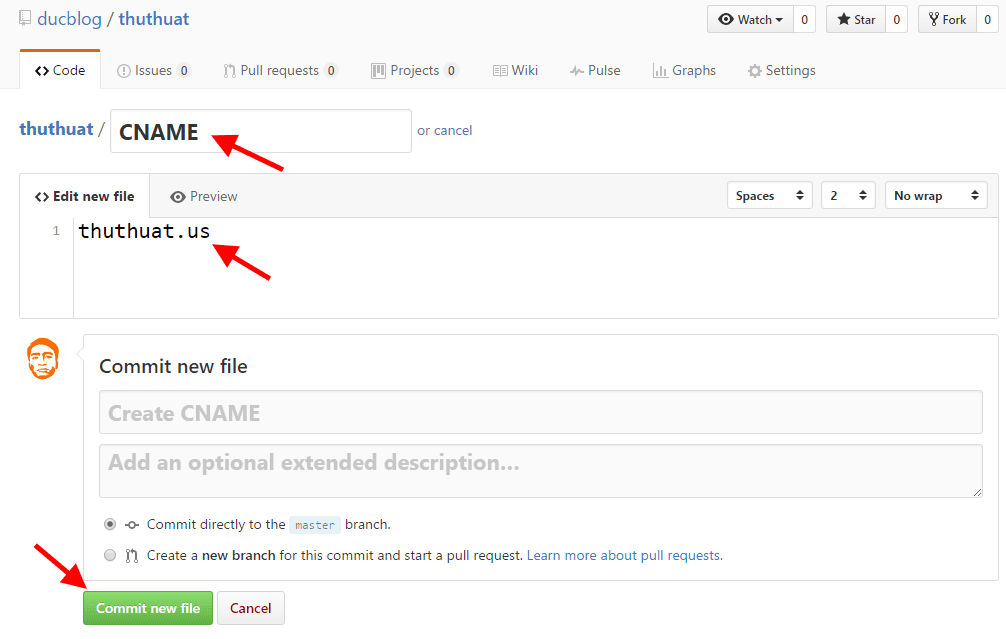Click the Fork count 0

click(987, 19)
